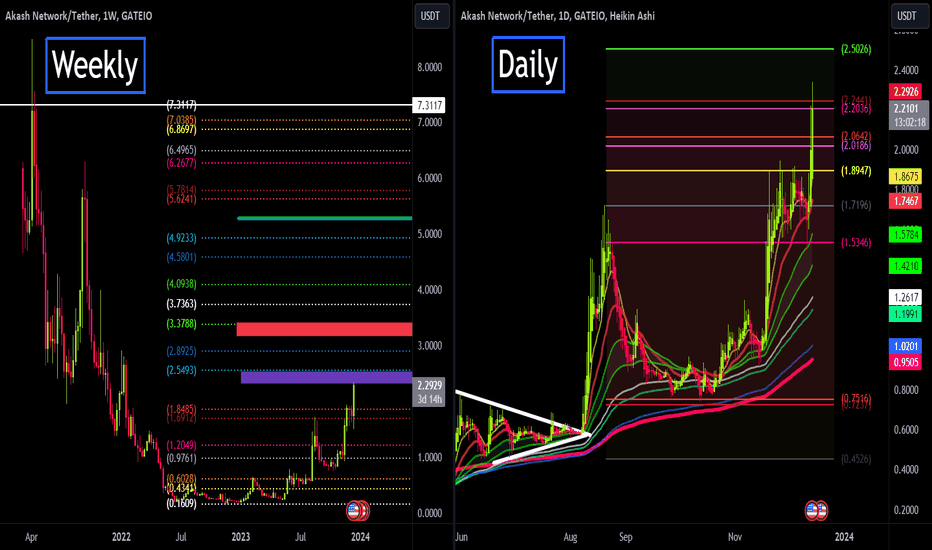Click the green 1.5784 price tag
The image size is (932, 550).
pyautogui.click(x=905, y=234)
